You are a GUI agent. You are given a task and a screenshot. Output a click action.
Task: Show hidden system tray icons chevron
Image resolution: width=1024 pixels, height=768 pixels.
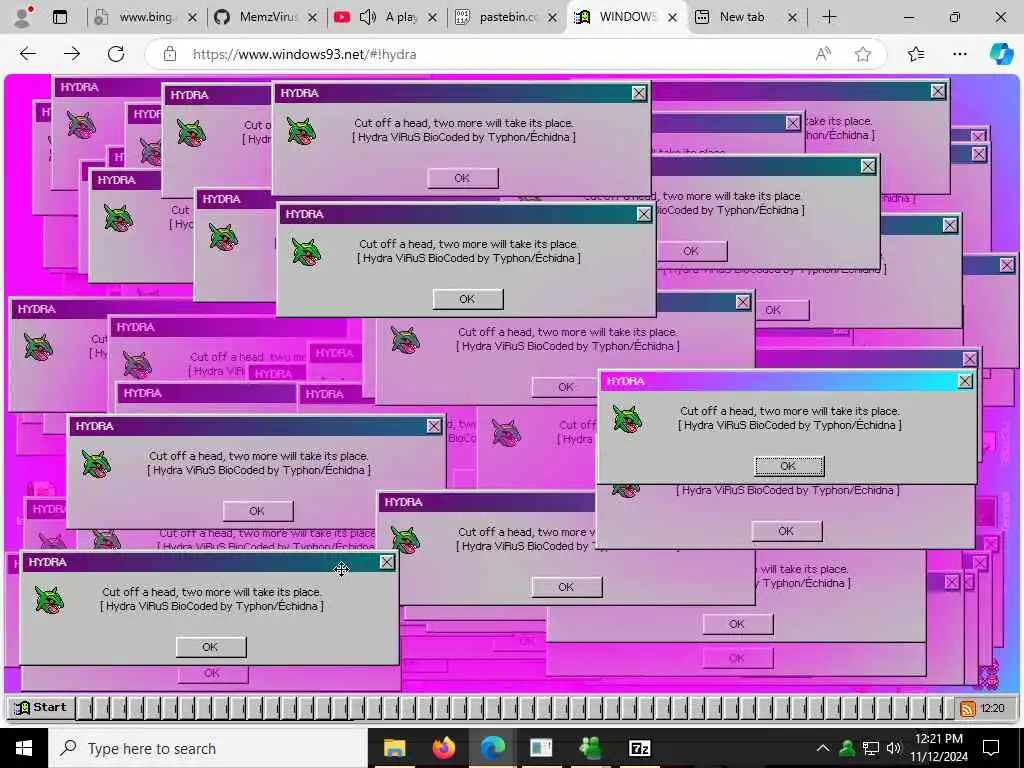pyautogui.click(x=823, y=748)
